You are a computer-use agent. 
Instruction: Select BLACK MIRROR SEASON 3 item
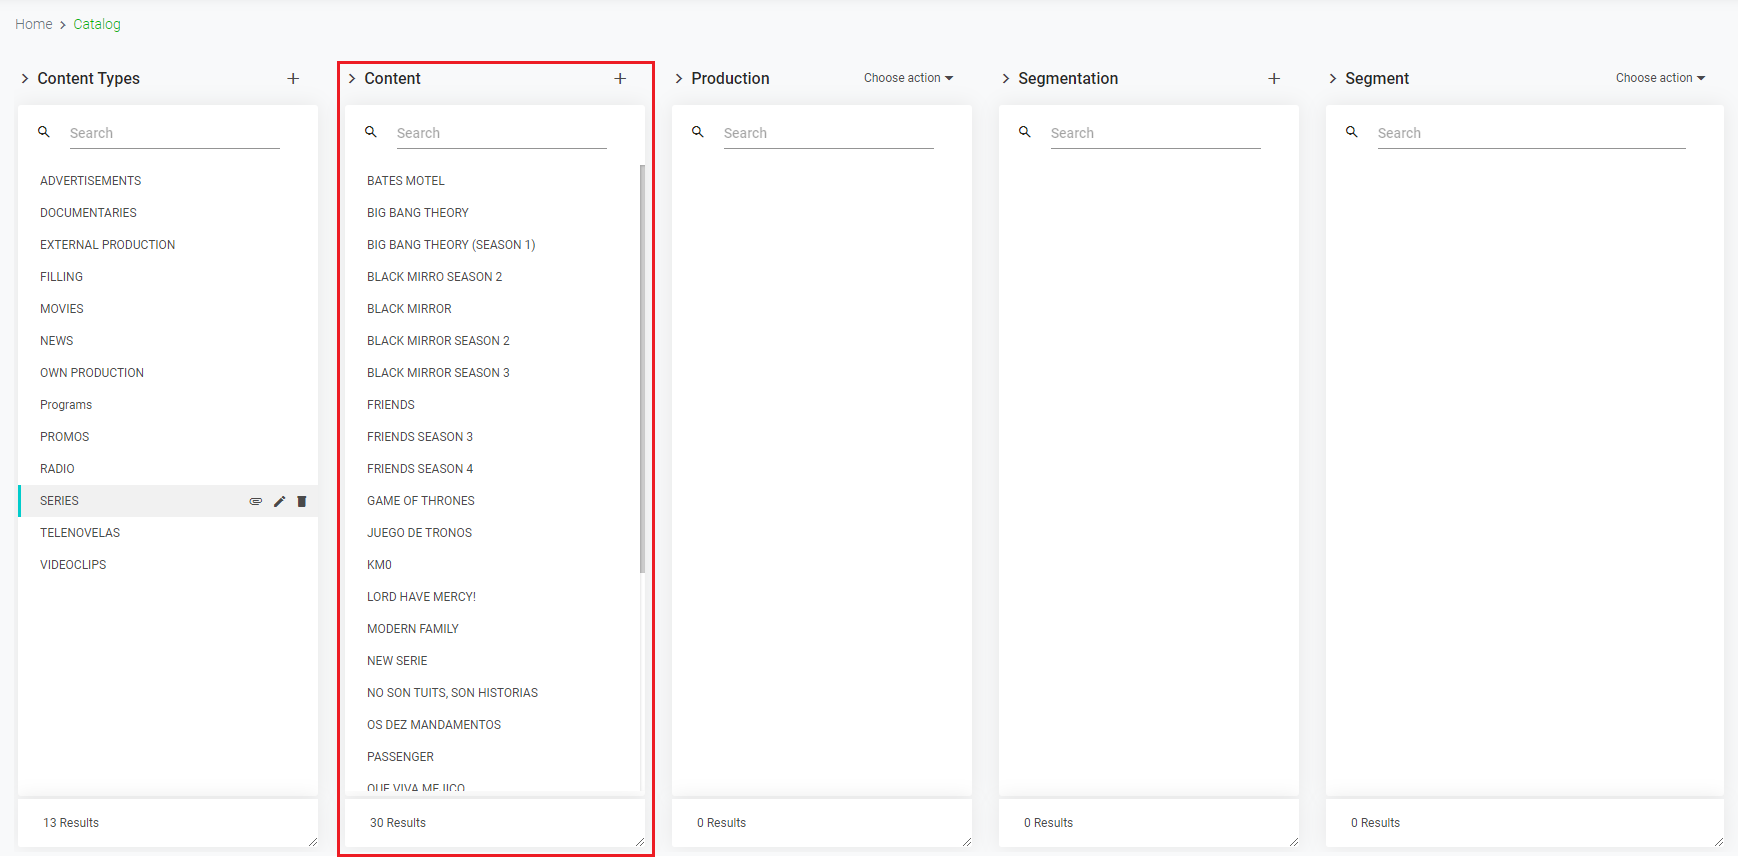pos(438,373)
